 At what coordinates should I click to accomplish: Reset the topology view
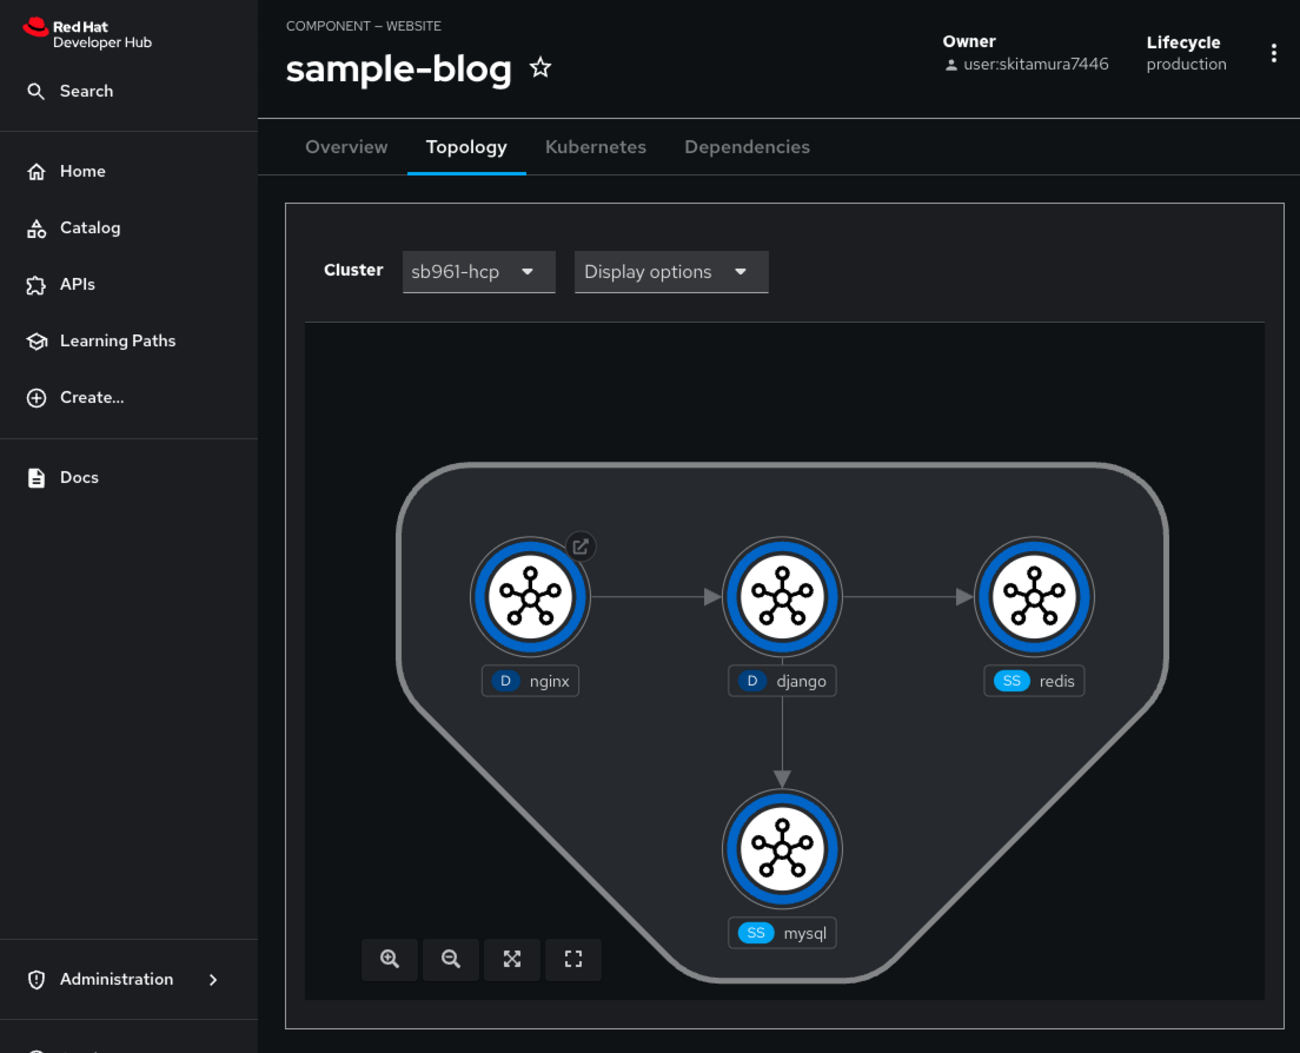click(x=573, y=959)
